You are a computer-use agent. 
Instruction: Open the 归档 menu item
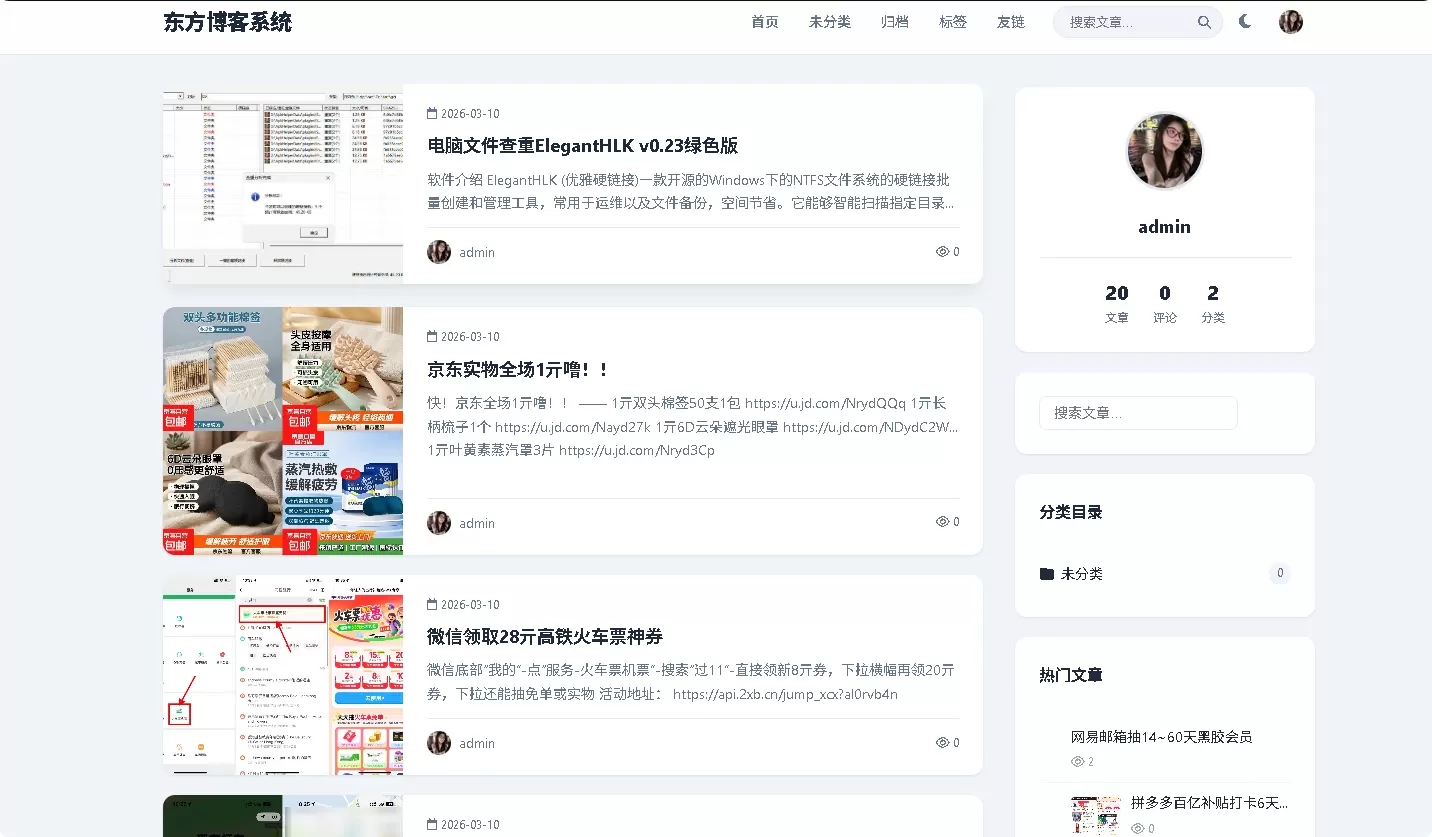point(894,21)
